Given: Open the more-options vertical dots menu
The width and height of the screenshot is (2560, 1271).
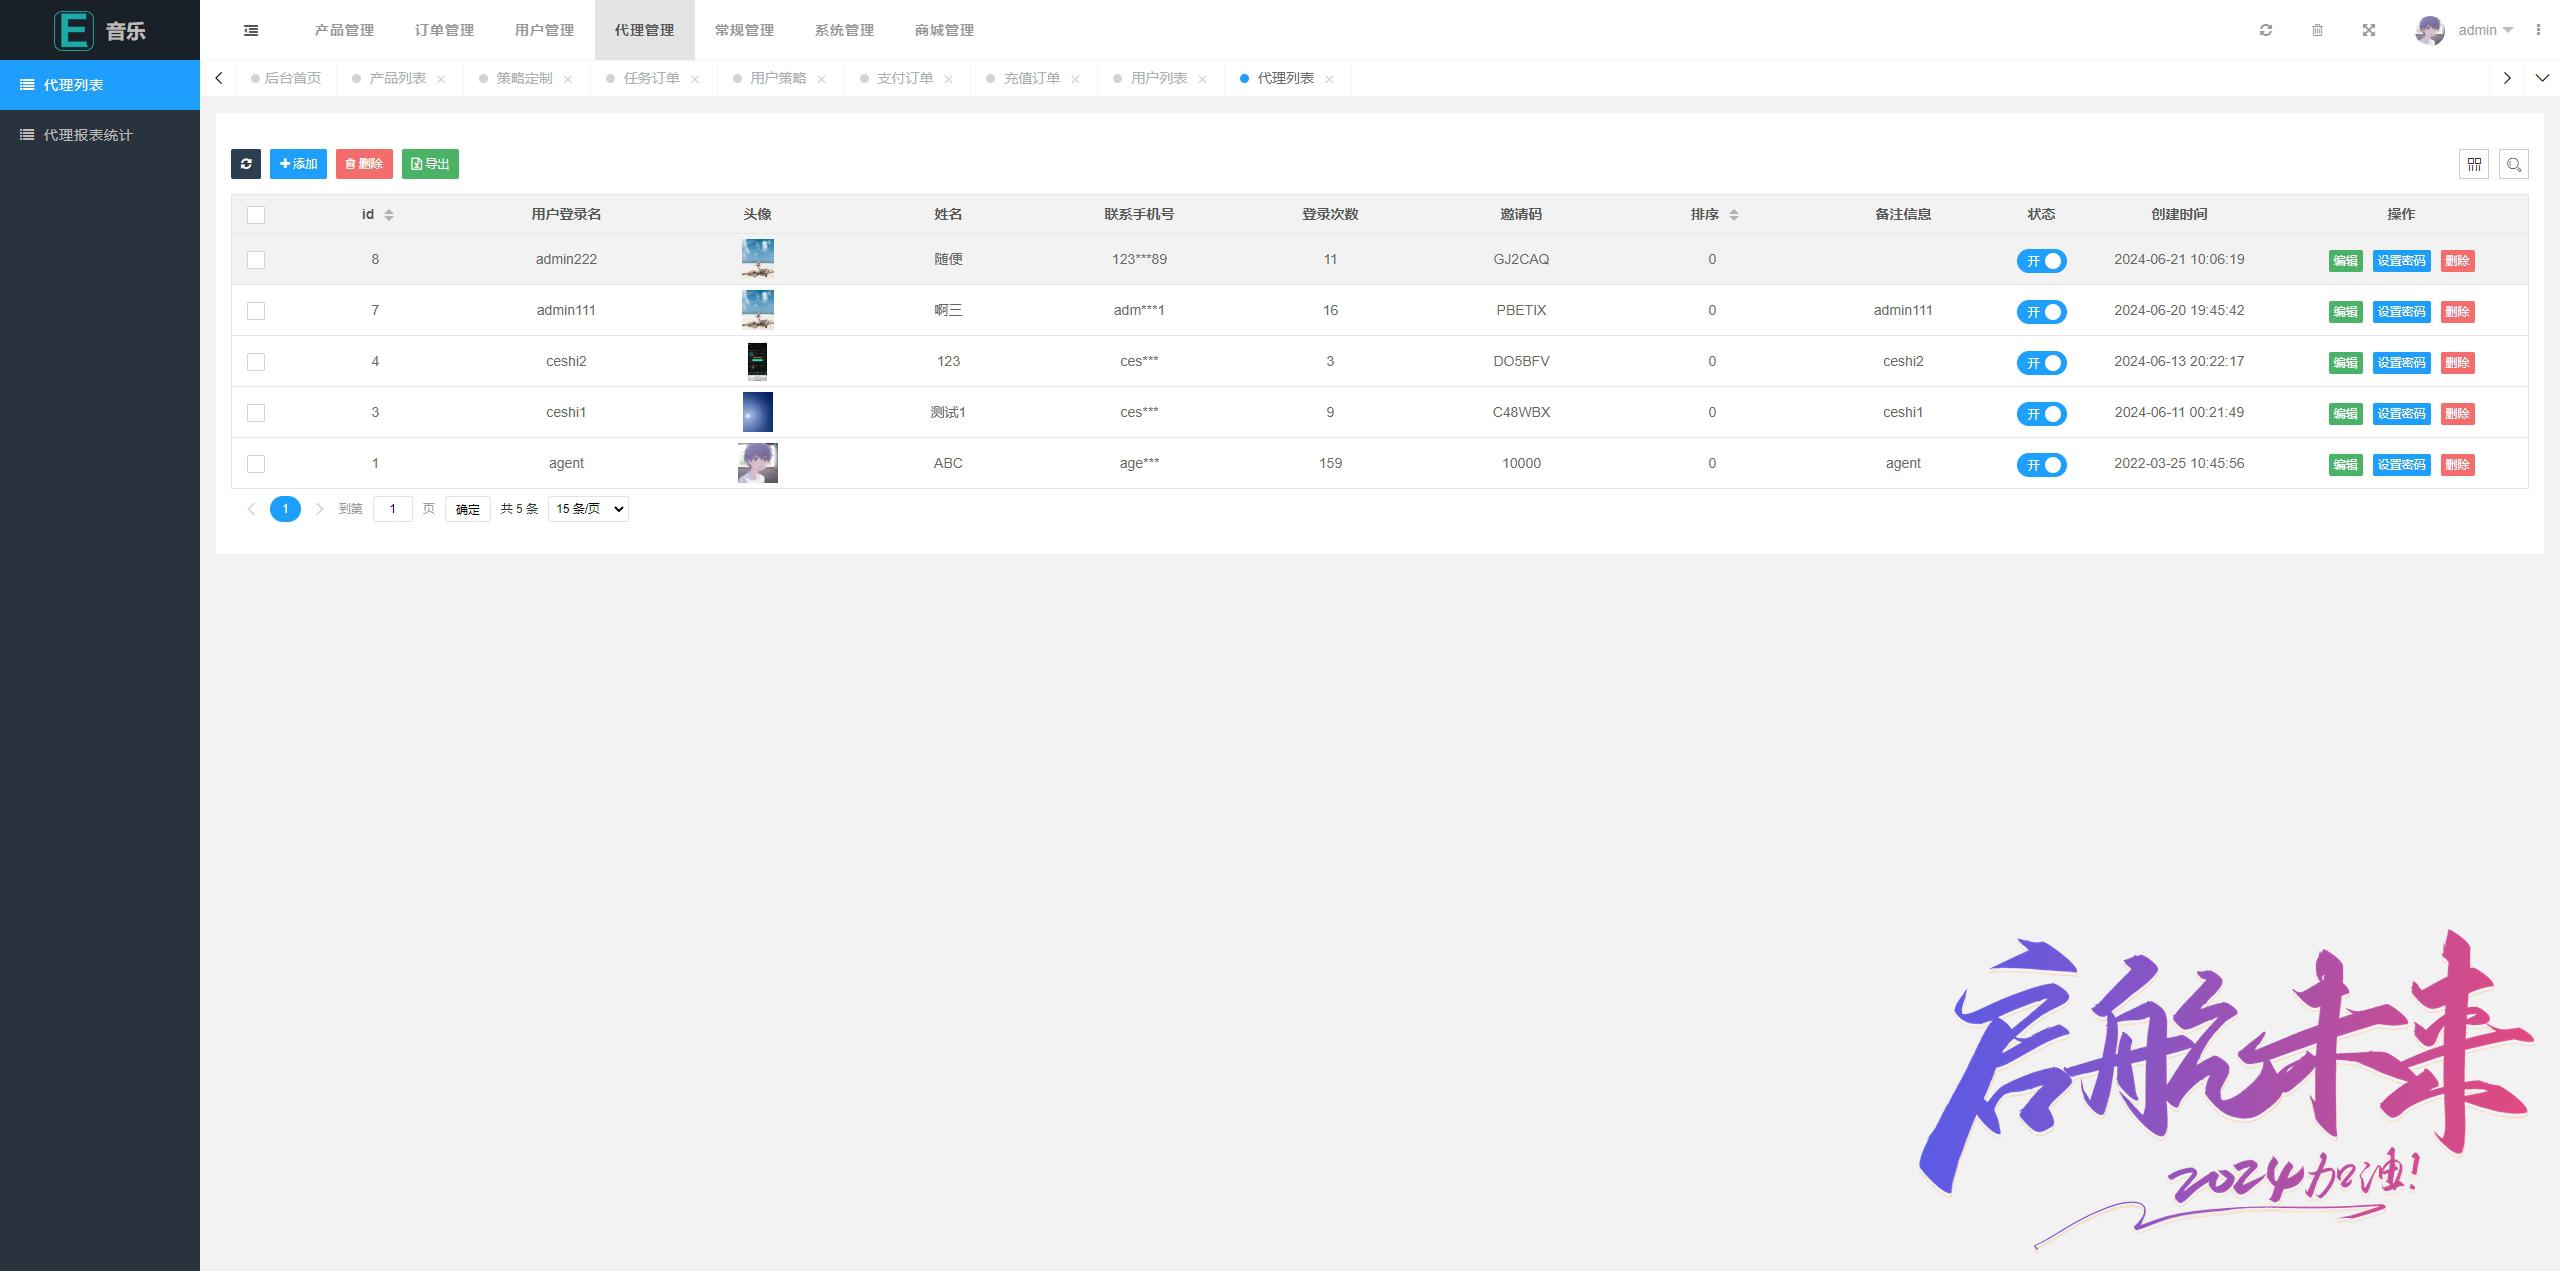Looking at the screenshot, I should pyautogui.click(x=2538, y=30).
